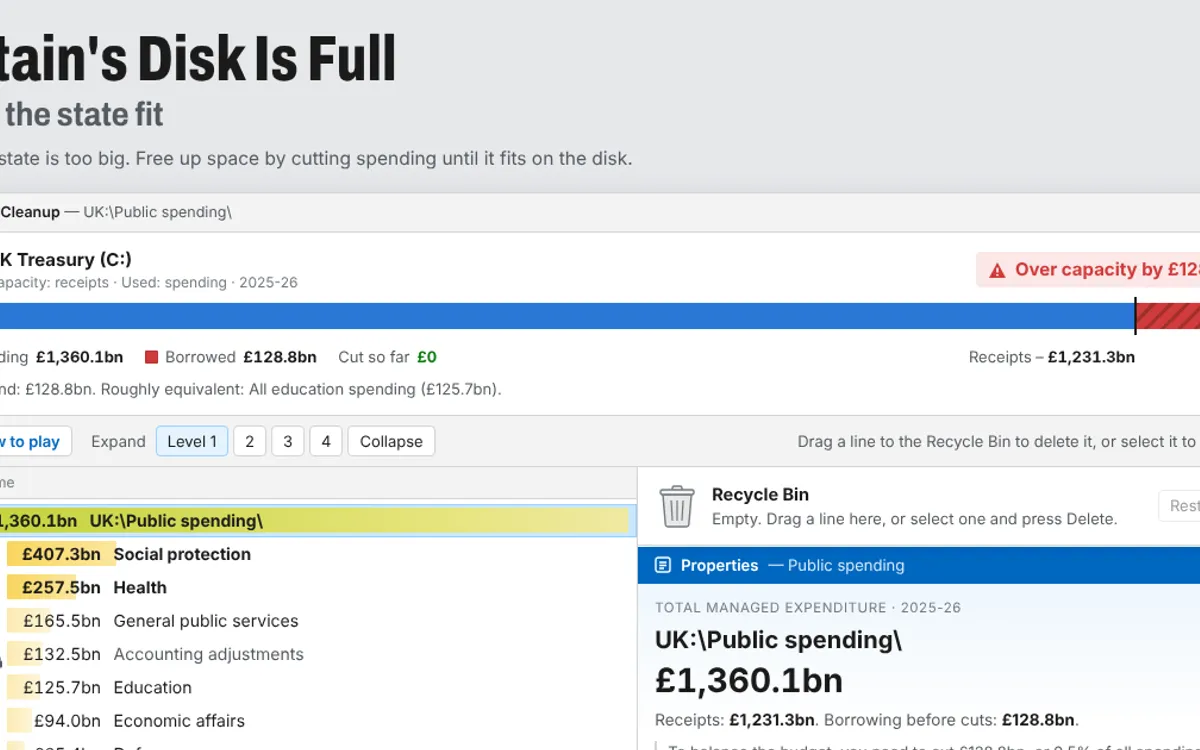Image resolution: width=1200 pixels, height=750 pixels.
Task: Expand tree to level 2
Action: 249,442
